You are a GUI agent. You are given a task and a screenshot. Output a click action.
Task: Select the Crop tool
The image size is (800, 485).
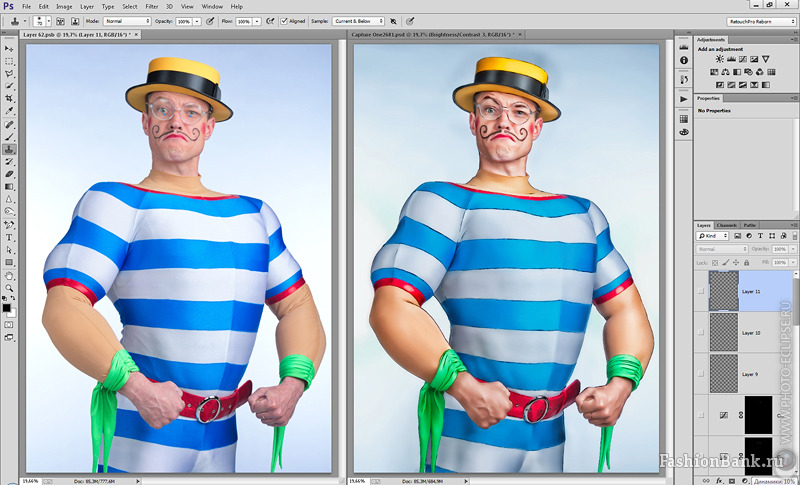tap(9, 98)
